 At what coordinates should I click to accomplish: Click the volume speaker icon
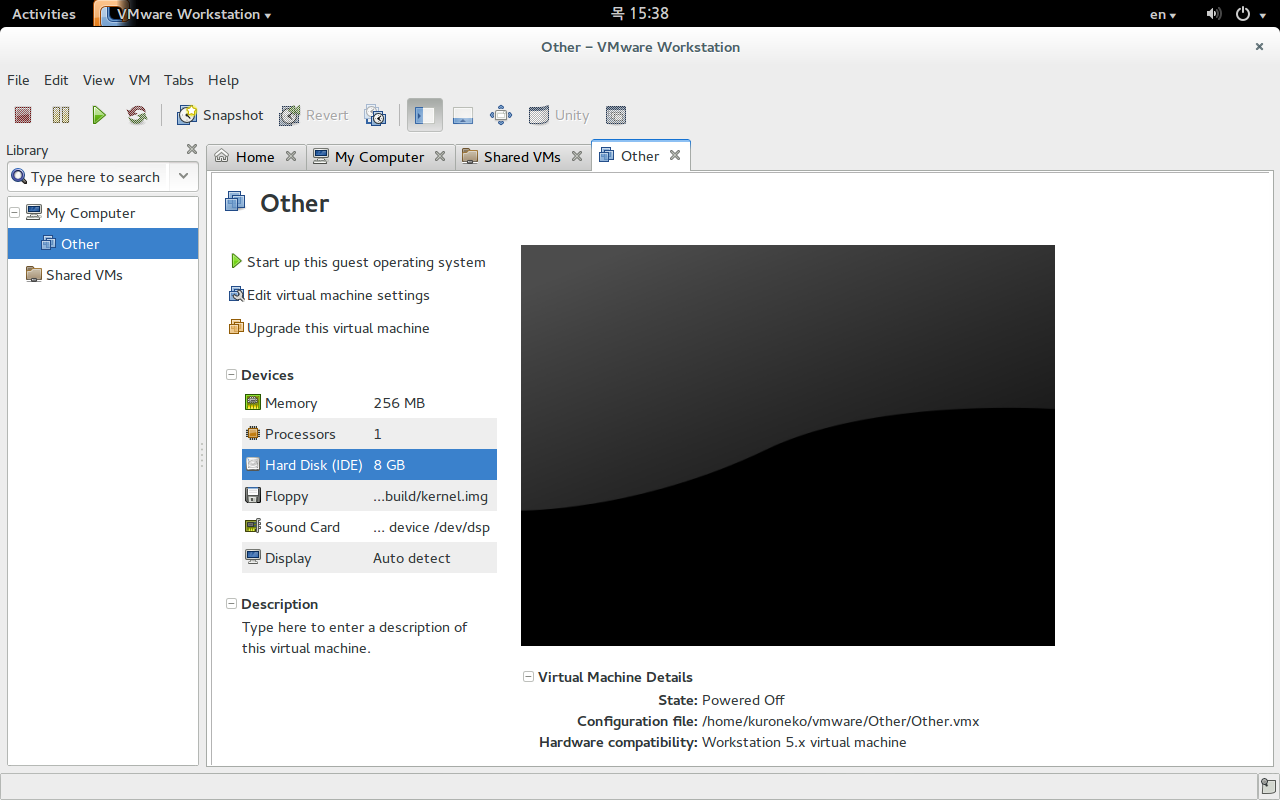[x=1213, y=14]
